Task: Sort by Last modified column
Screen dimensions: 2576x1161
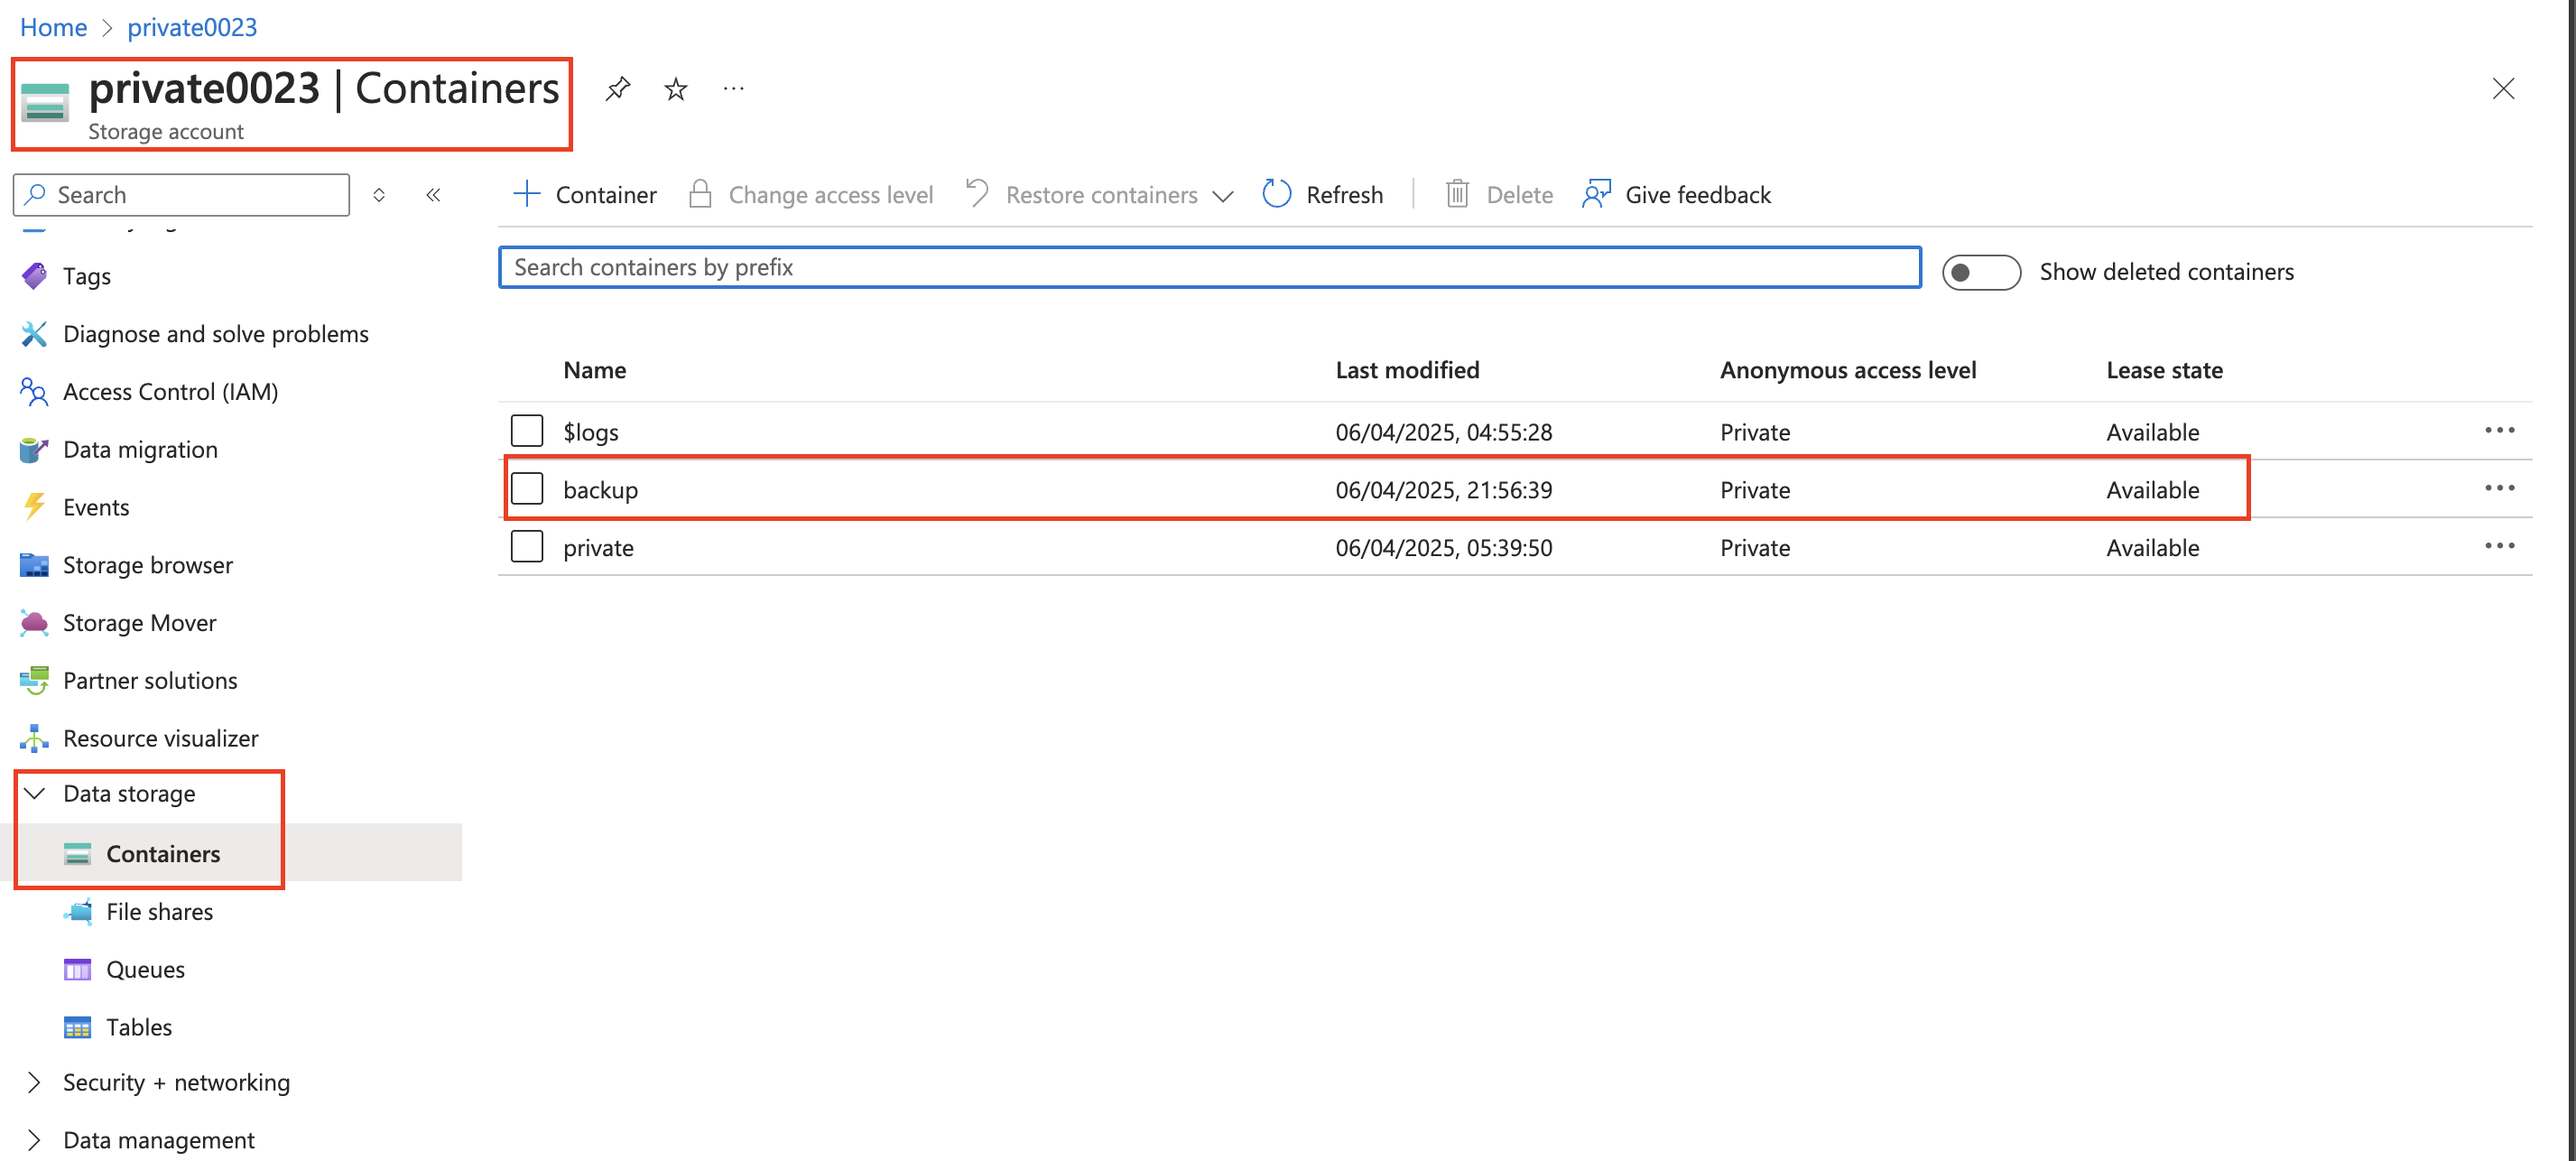Action: pyautogui.click(x=1407, y=371)
